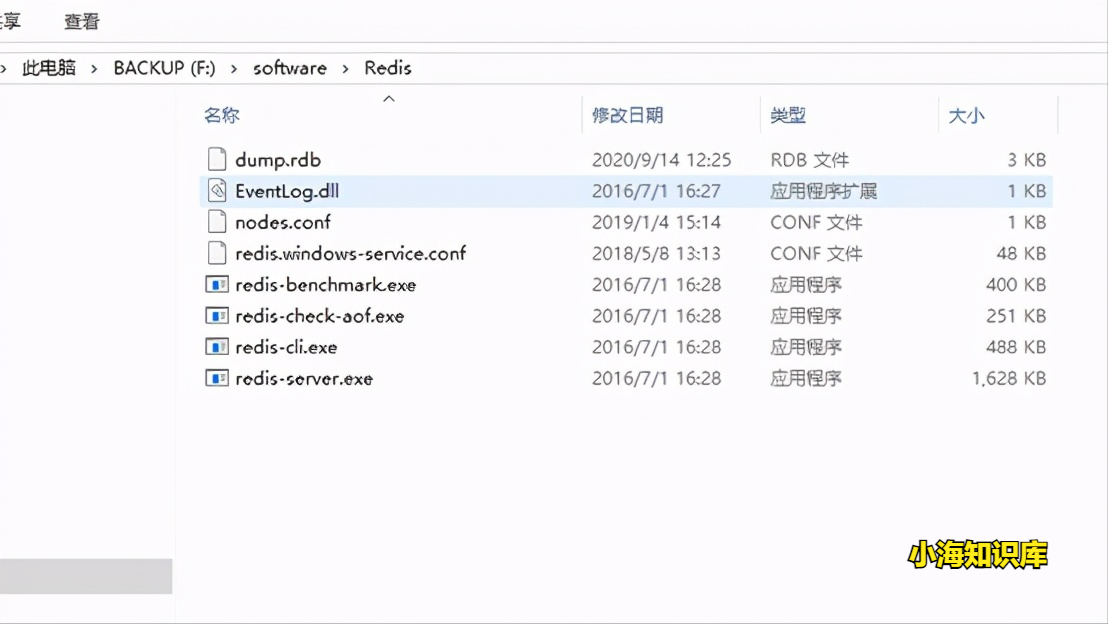This screenshot has width=1108, height=624.
Task: Click the redis-server.exe application icon
Action: pos(217,378)
